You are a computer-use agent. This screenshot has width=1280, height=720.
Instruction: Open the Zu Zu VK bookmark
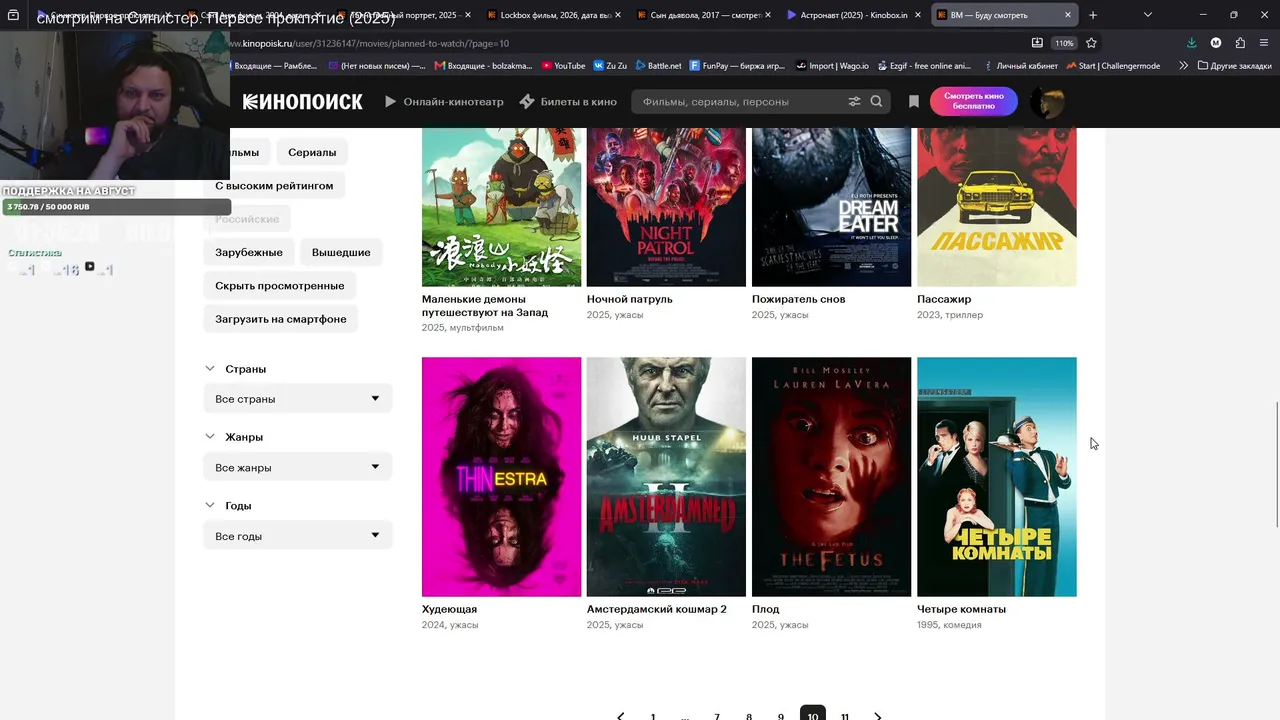click(610, 66)
